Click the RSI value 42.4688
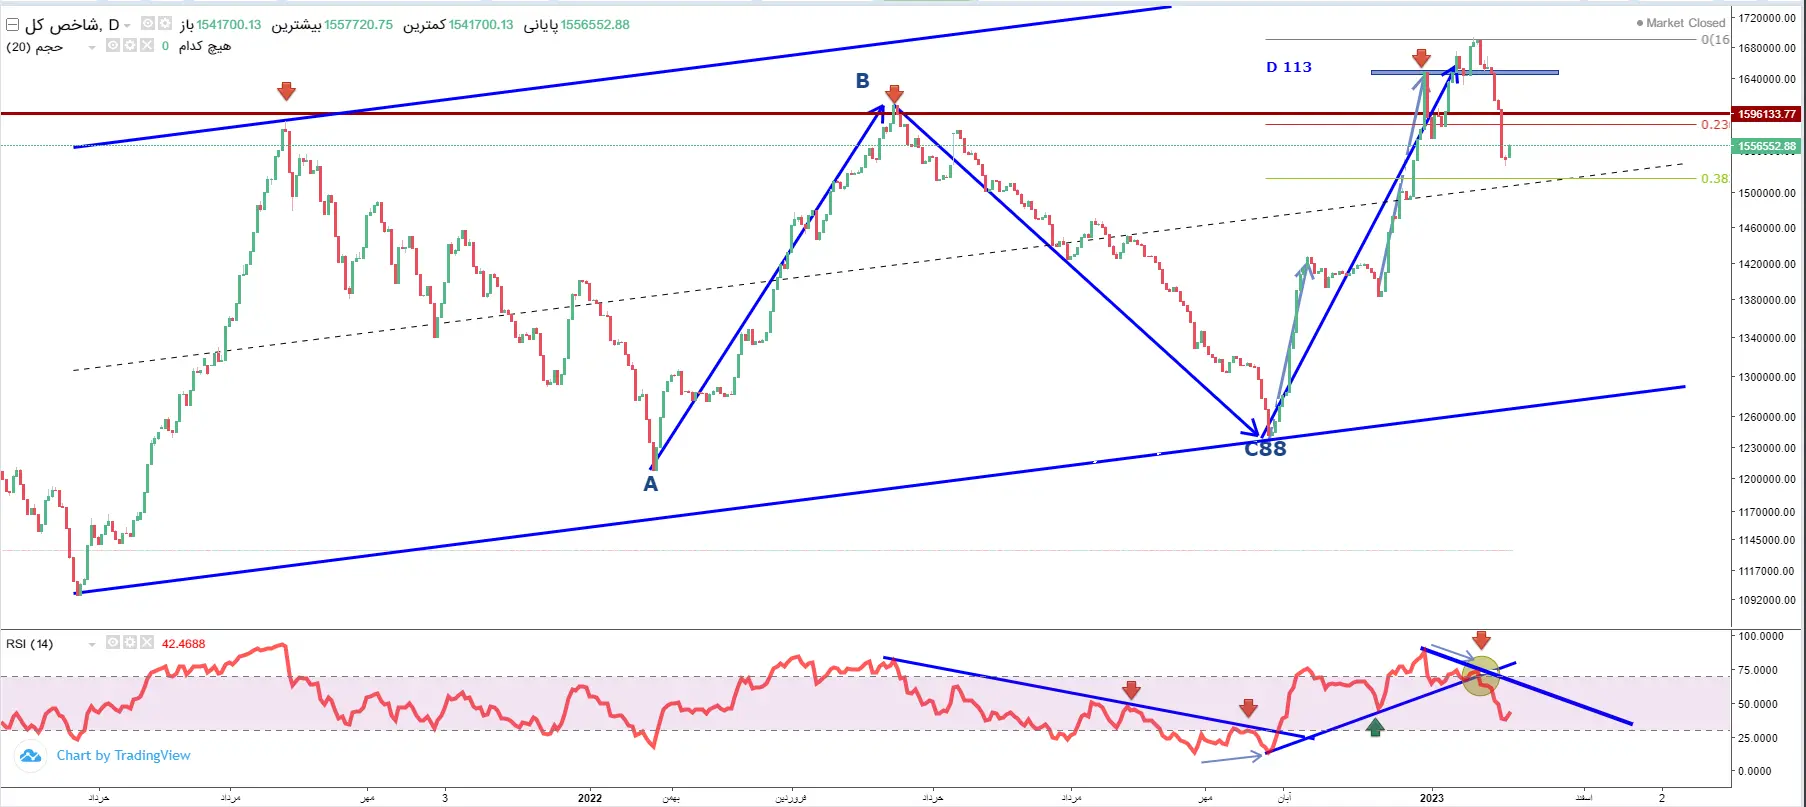This screenshot has height=807, width=1806. pyautogui.click(x=184, y=644)
